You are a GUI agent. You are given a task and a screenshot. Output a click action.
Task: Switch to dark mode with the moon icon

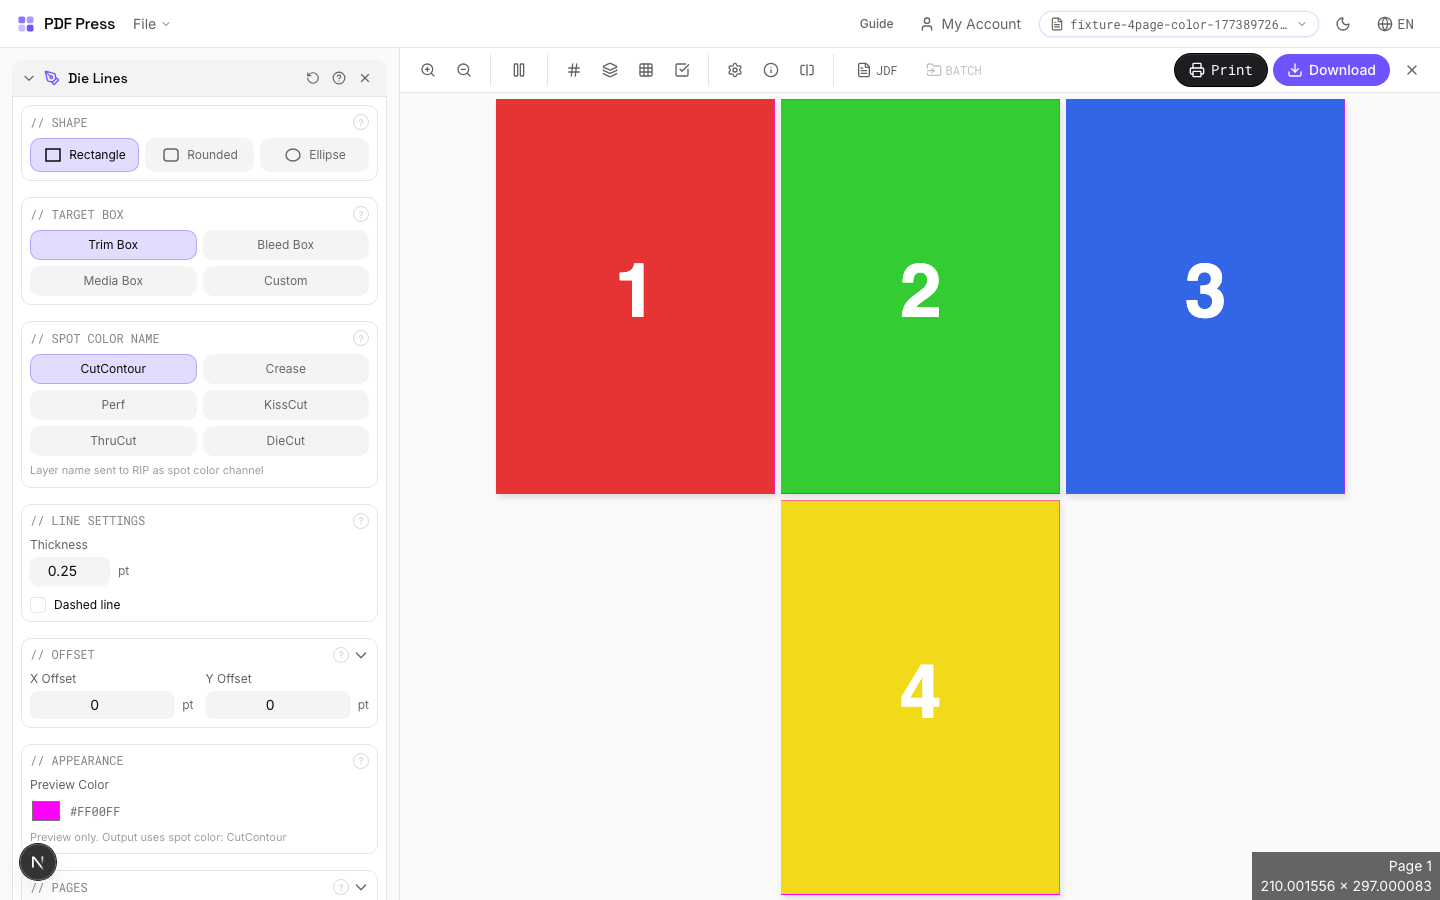coord(1343,24)
